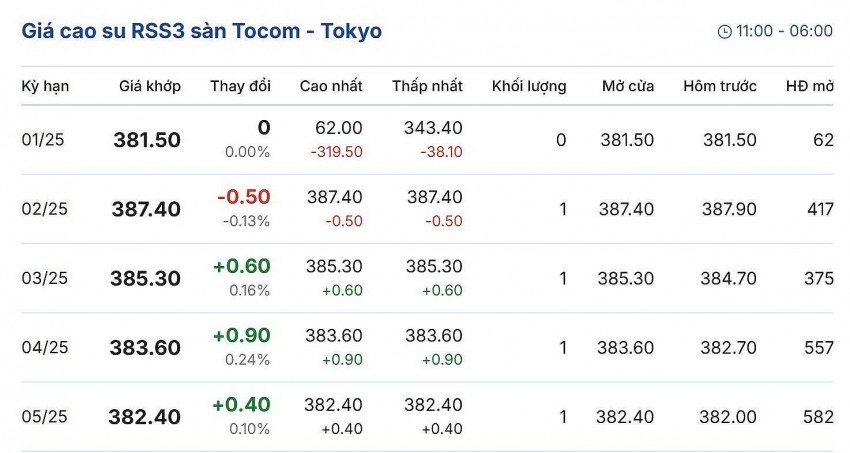Click the Thấp nhất column header
This screenshot has height=453, width=850.
[x=427, y=86]
